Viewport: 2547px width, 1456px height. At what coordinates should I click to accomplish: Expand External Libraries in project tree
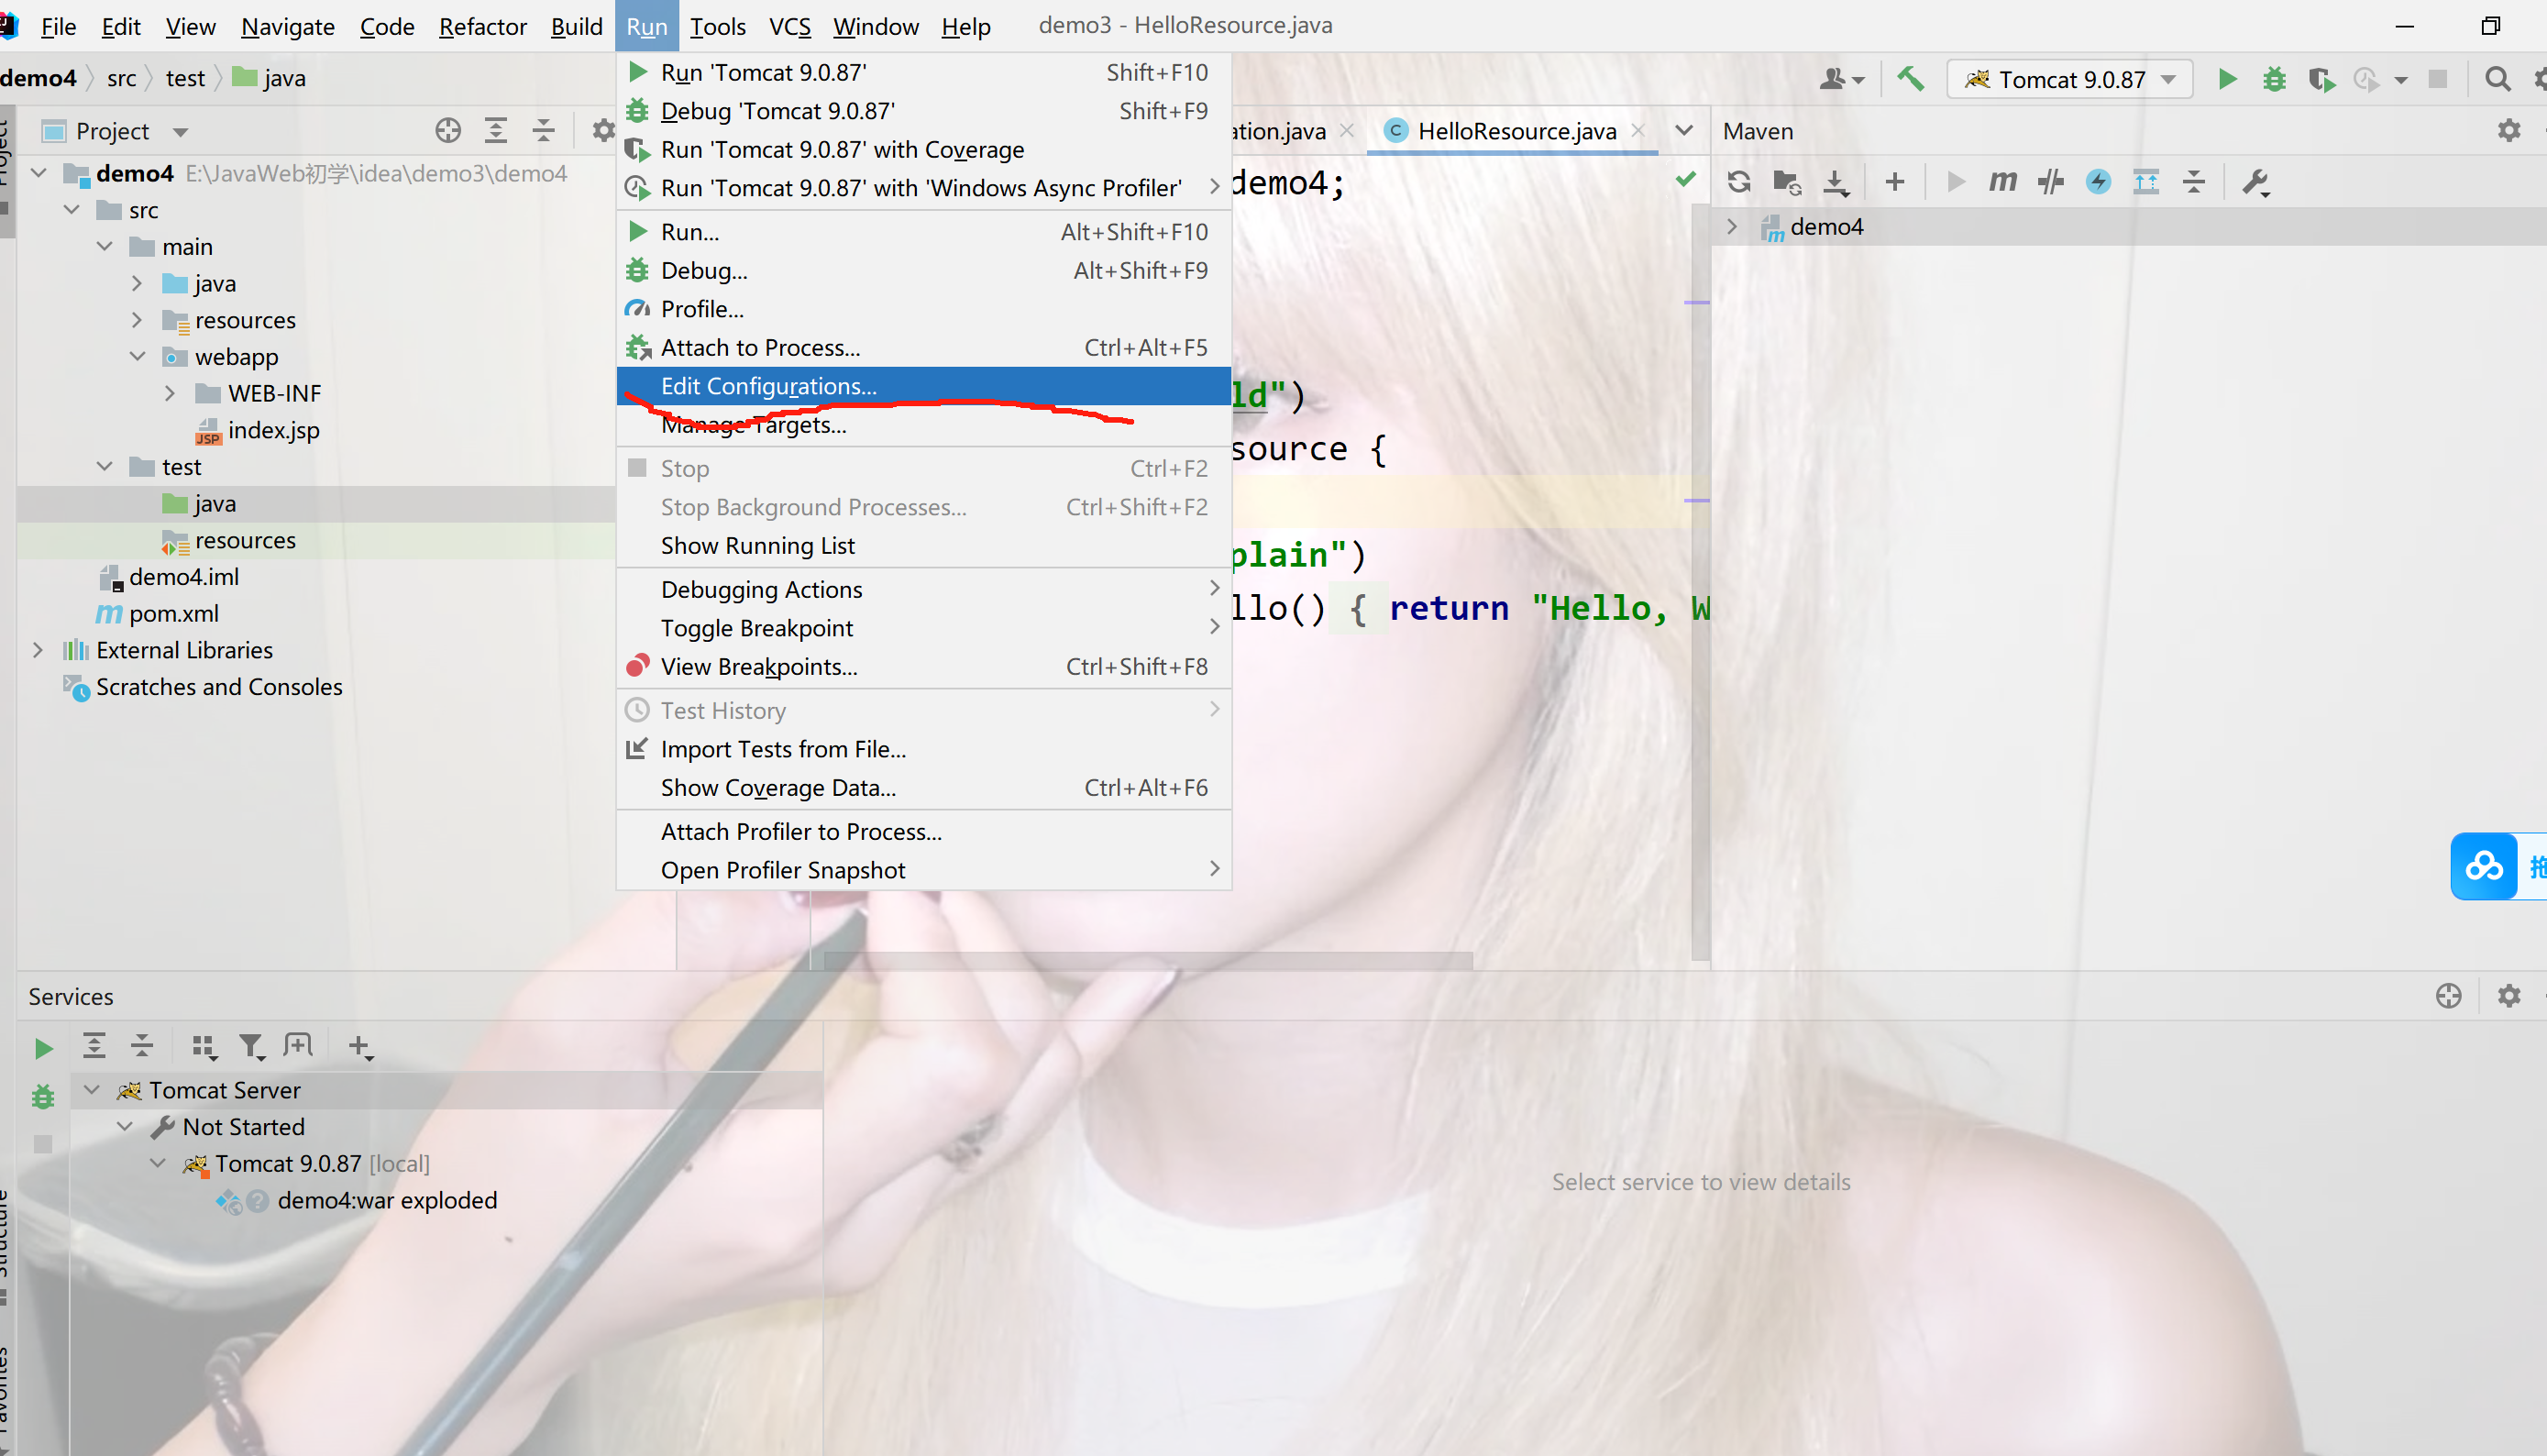point(38,650)
